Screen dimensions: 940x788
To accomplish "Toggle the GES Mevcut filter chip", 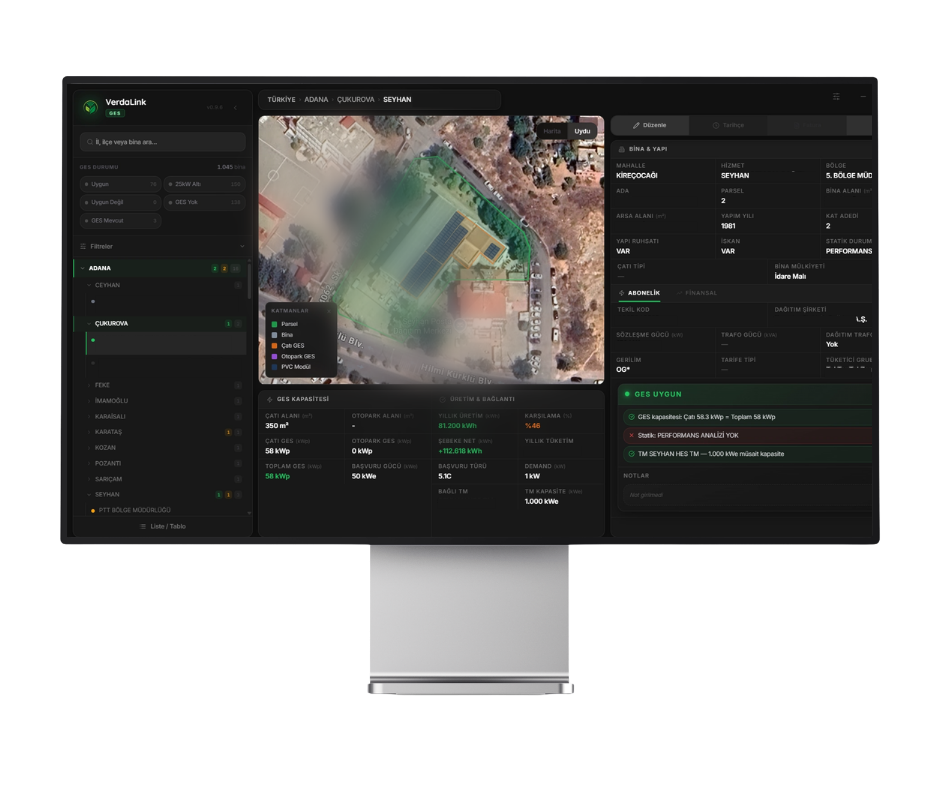I will [x=120, y=221].
